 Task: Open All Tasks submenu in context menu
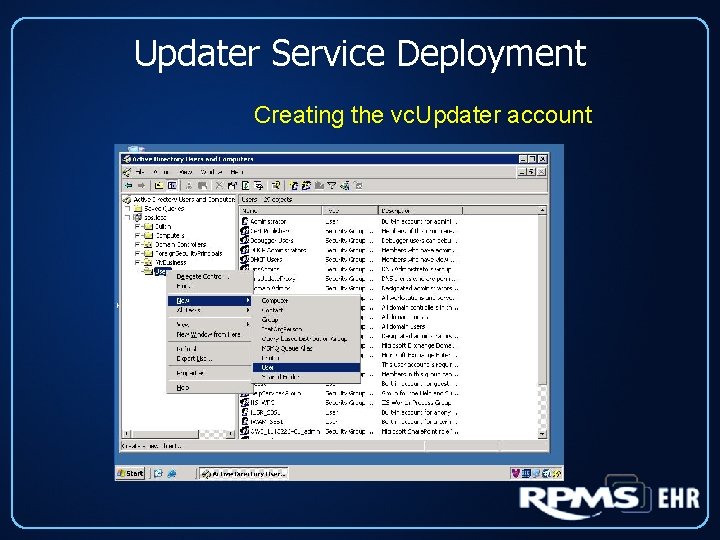pyautogui.click(x=210, y=310)
